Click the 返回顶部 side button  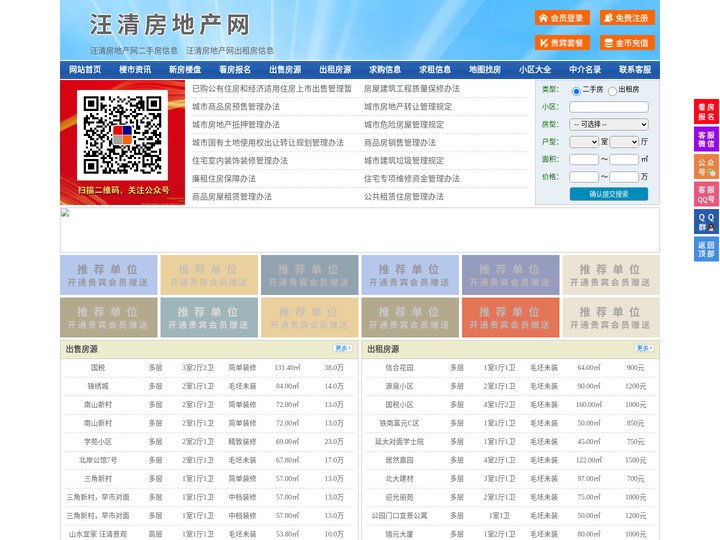click(x=706, y=249)
